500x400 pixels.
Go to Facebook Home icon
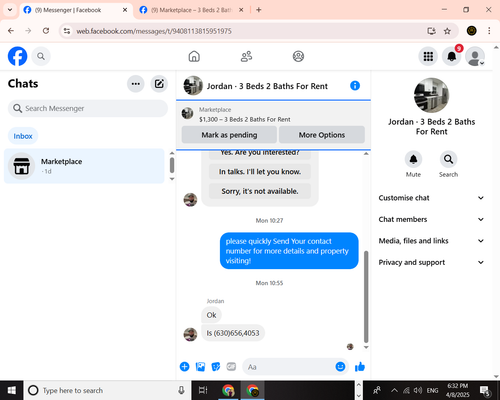(194, 56)
